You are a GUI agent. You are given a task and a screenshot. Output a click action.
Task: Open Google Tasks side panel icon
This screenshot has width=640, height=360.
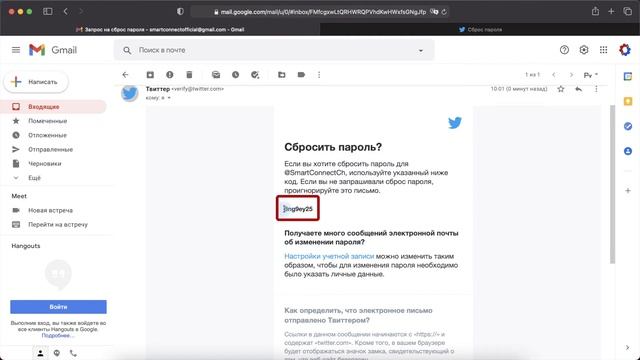628,126
